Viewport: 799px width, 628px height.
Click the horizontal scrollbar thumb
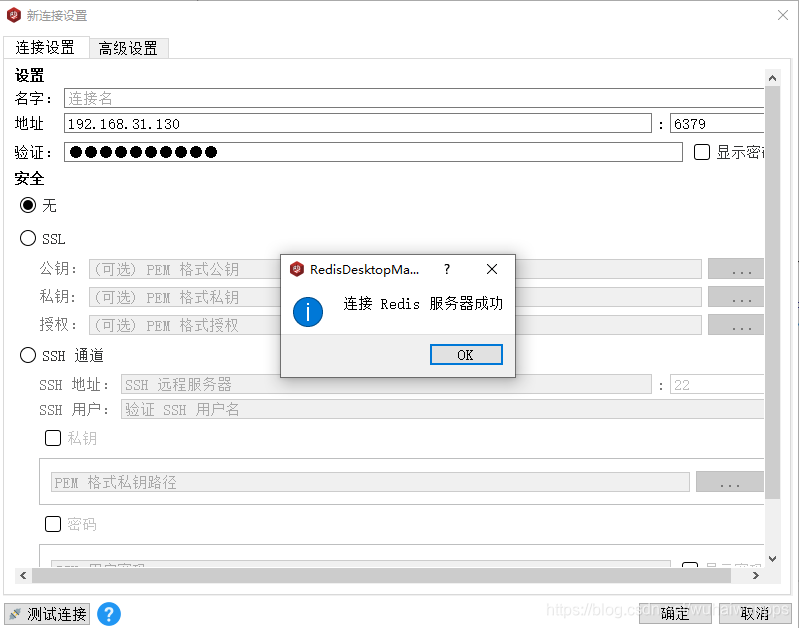tap(381, 575)
